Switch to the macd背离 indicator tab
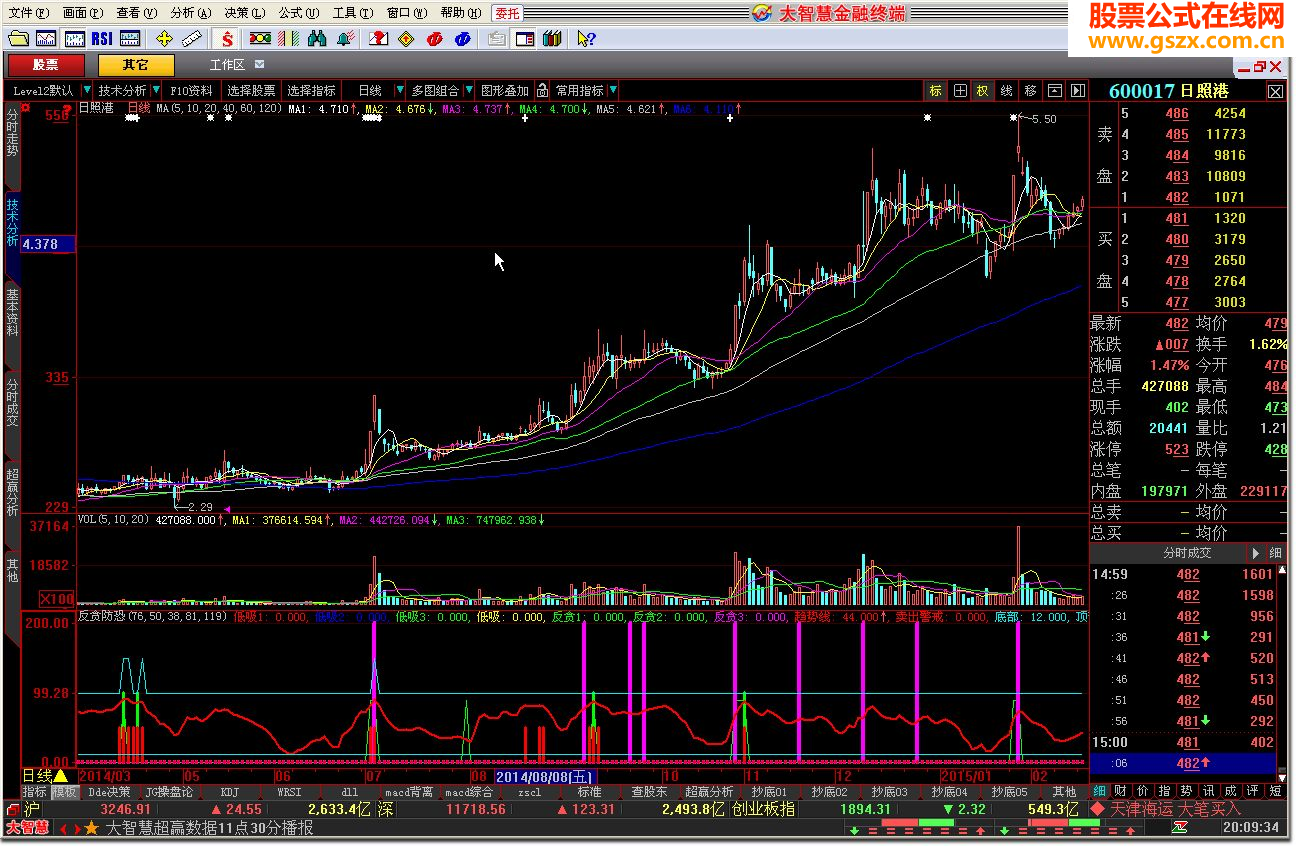 (x=410, y=792)
